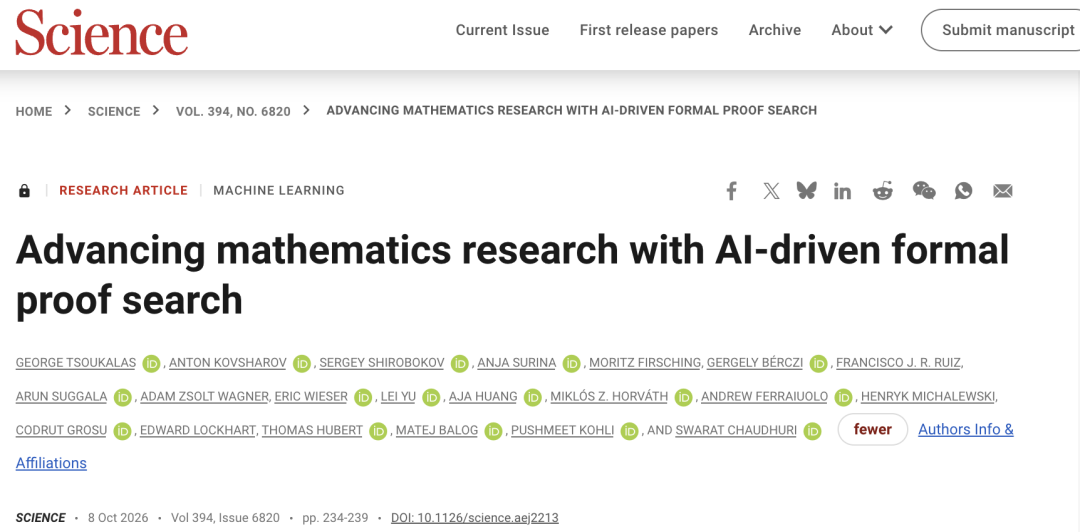Open Anja Surina's ORCID icon

[571, 363]
